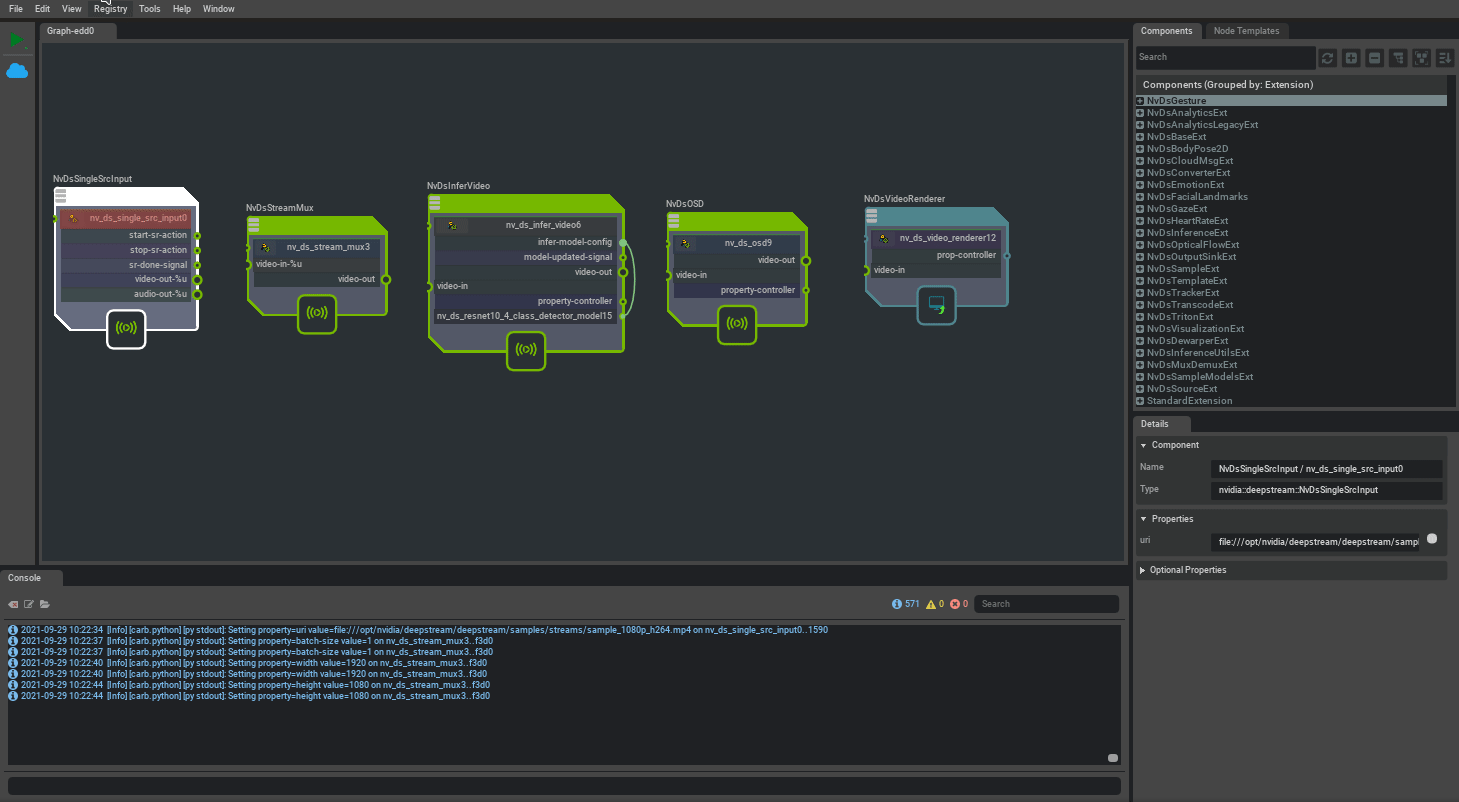The image size is (1459, 802).
Task: Expand the NvDsInferenceExt tree node
Action: click(1140, 233)
